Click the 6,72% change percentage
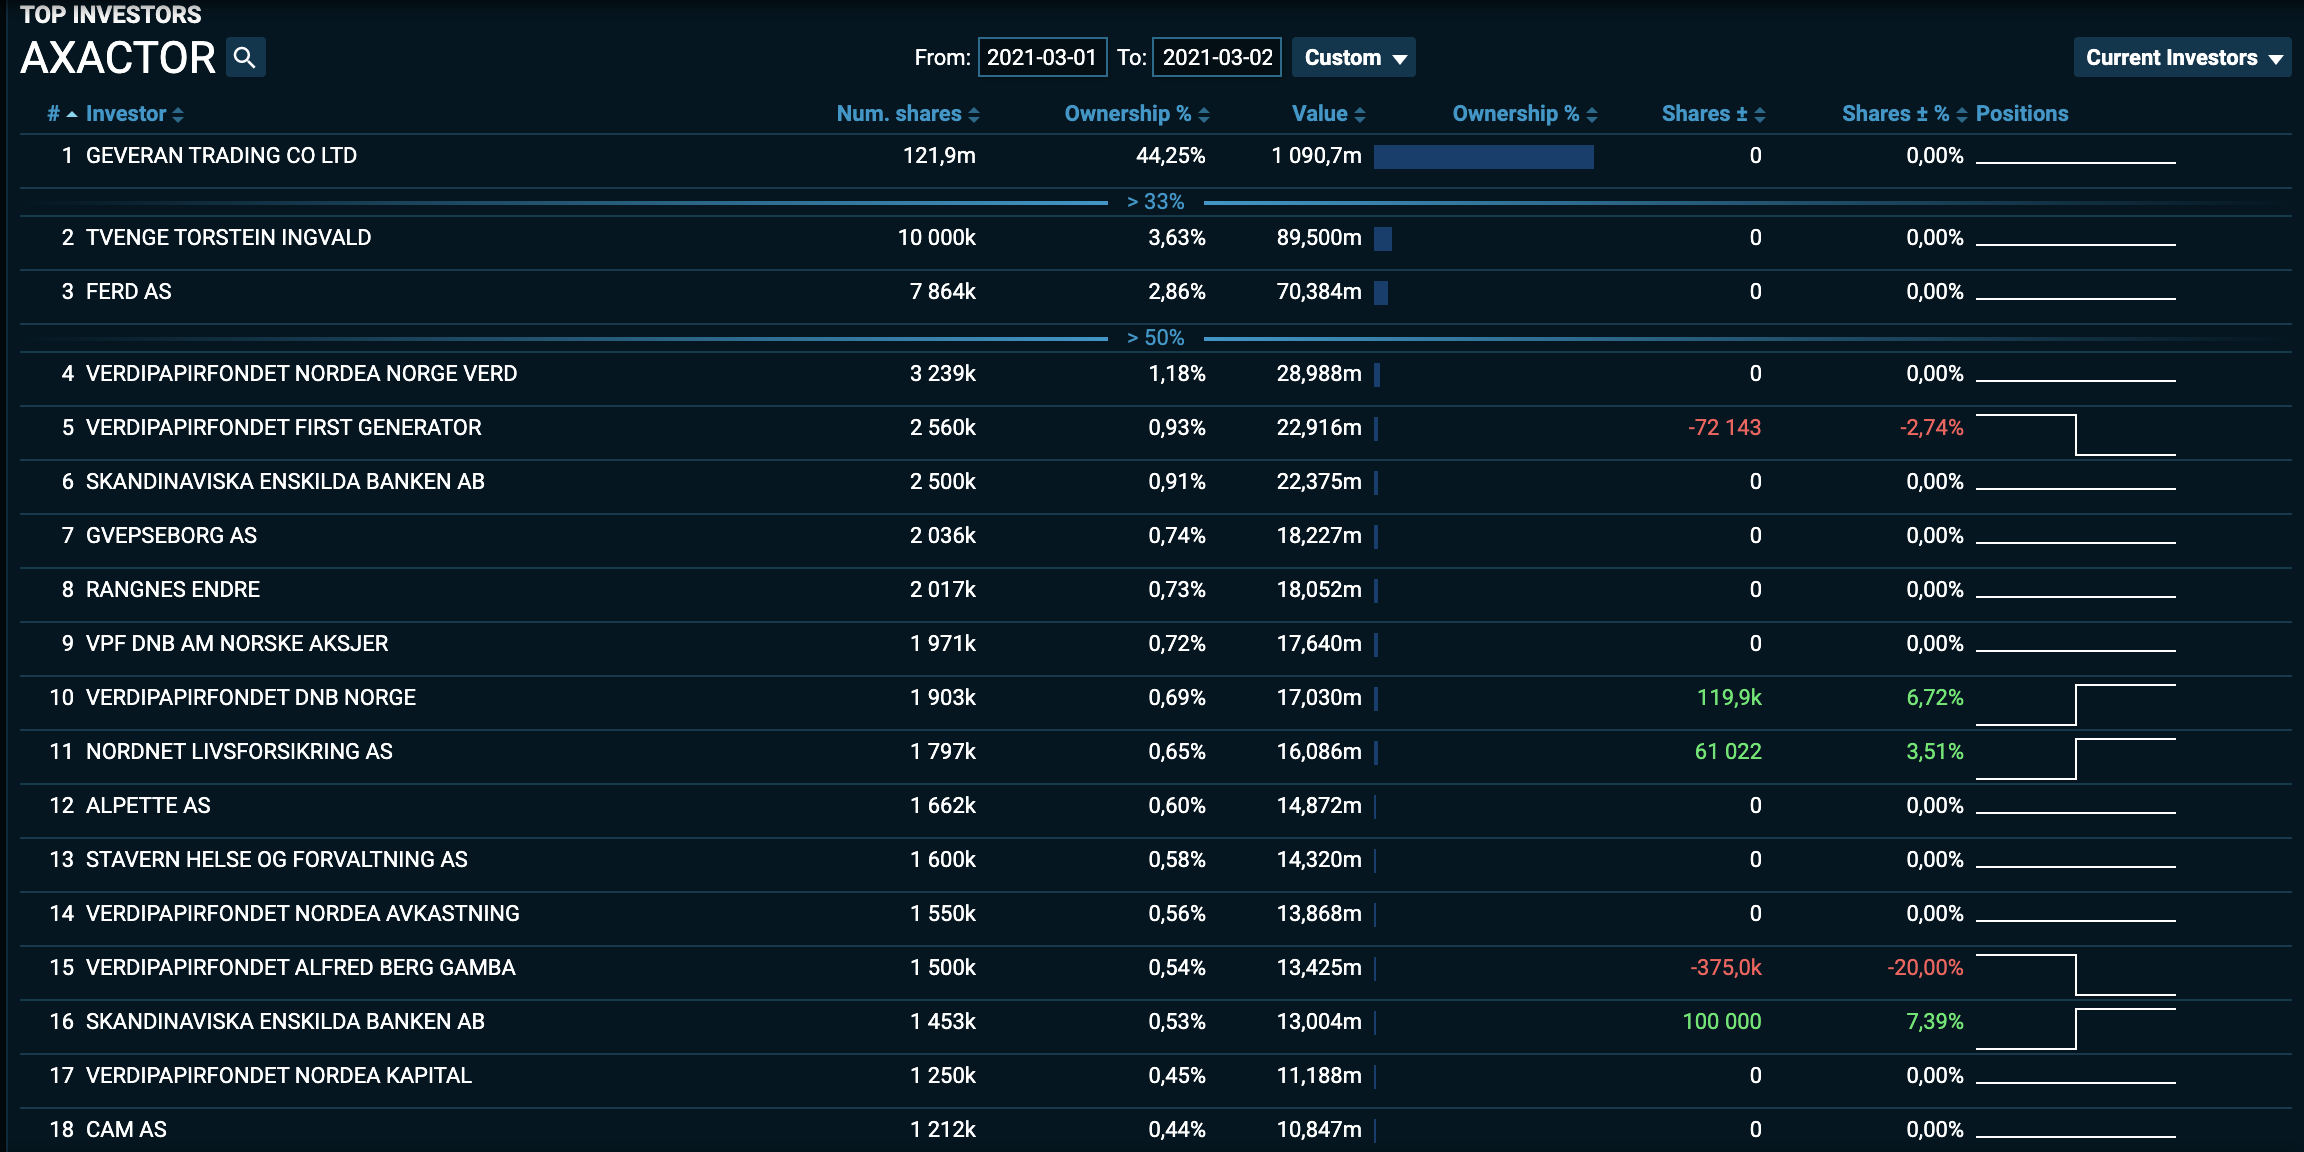The image size is (2304, 1152). tap(1935, 698)
